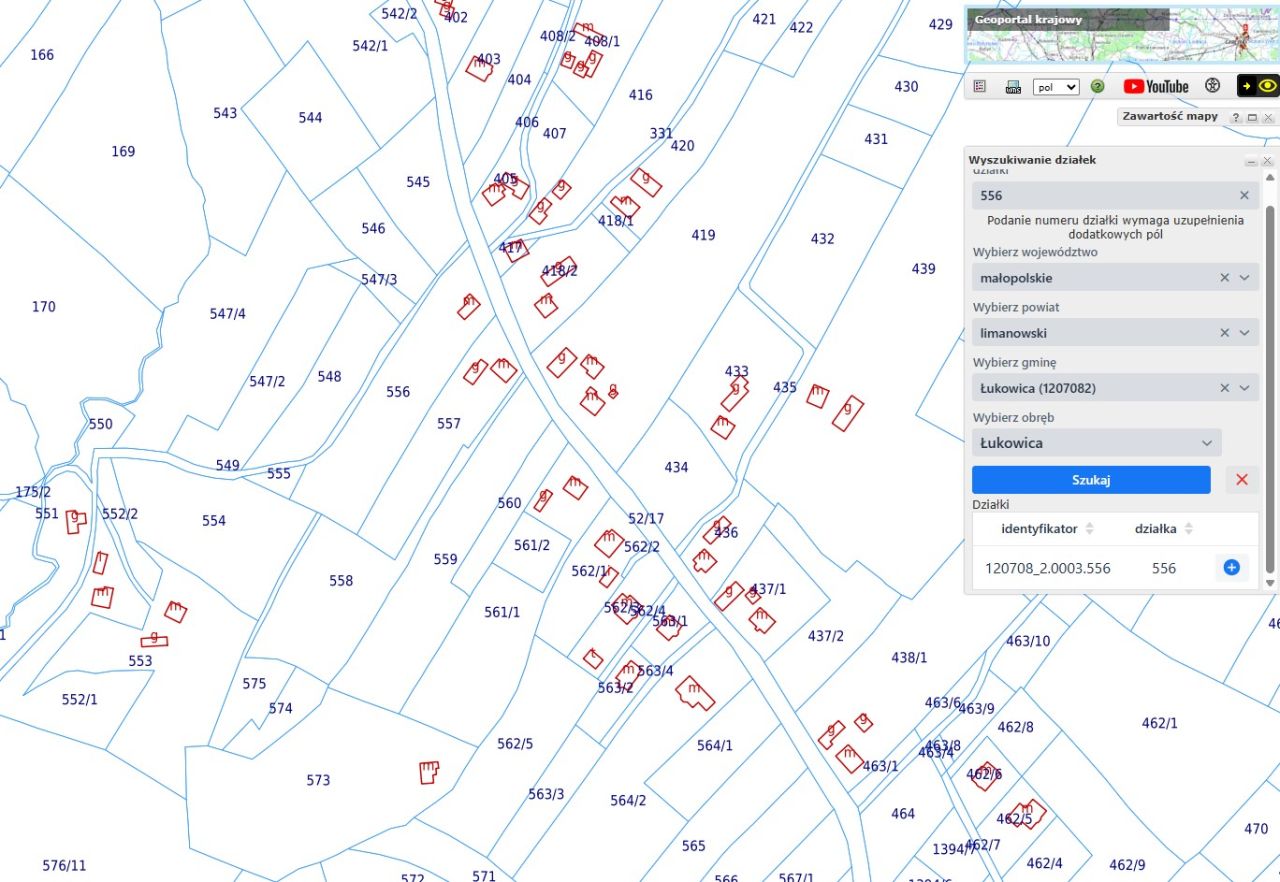The image size is (1280, 882).
Task: Add parcel 556 result with plus button
Action: click(1232, 568)
